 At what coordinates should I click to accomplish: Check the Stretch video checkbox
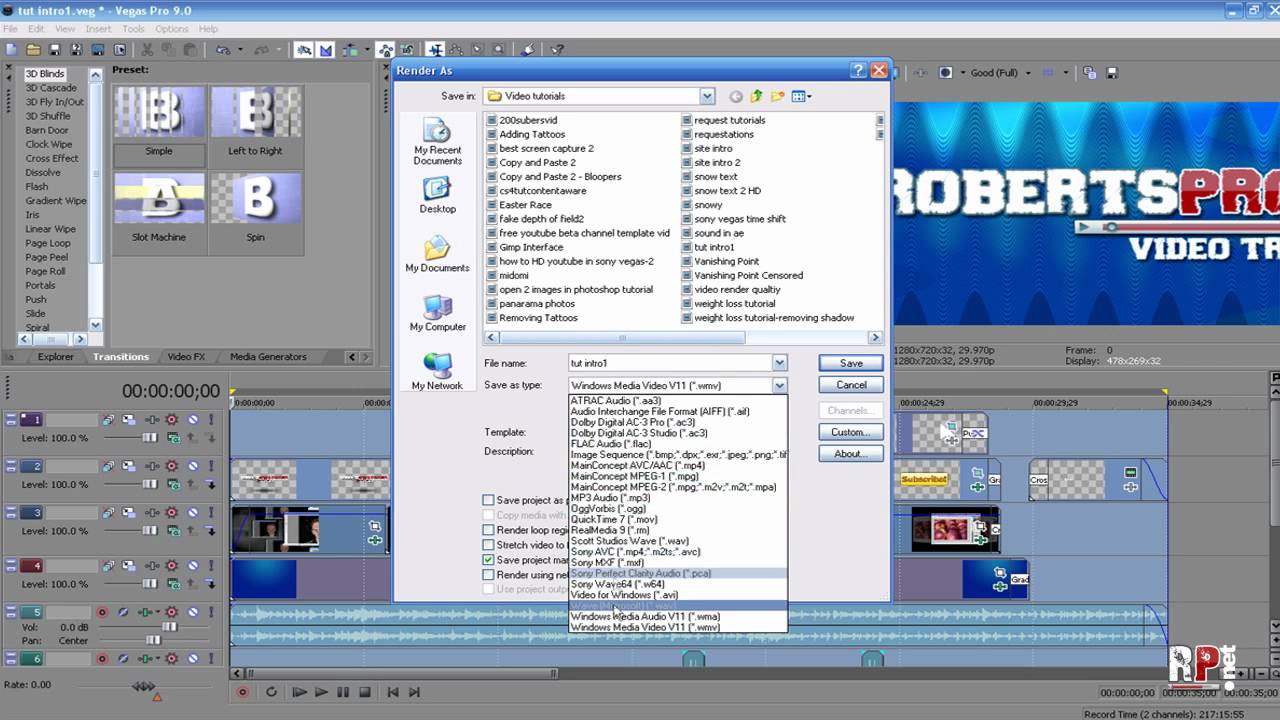point(489,545)
